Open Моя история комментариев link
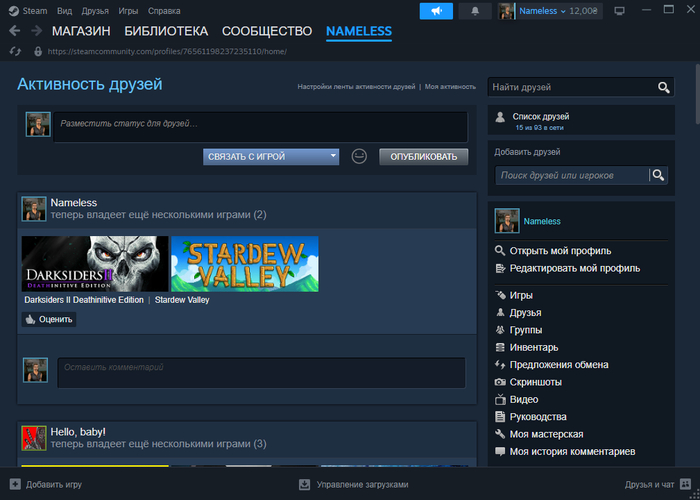 (x=572, y=451)
